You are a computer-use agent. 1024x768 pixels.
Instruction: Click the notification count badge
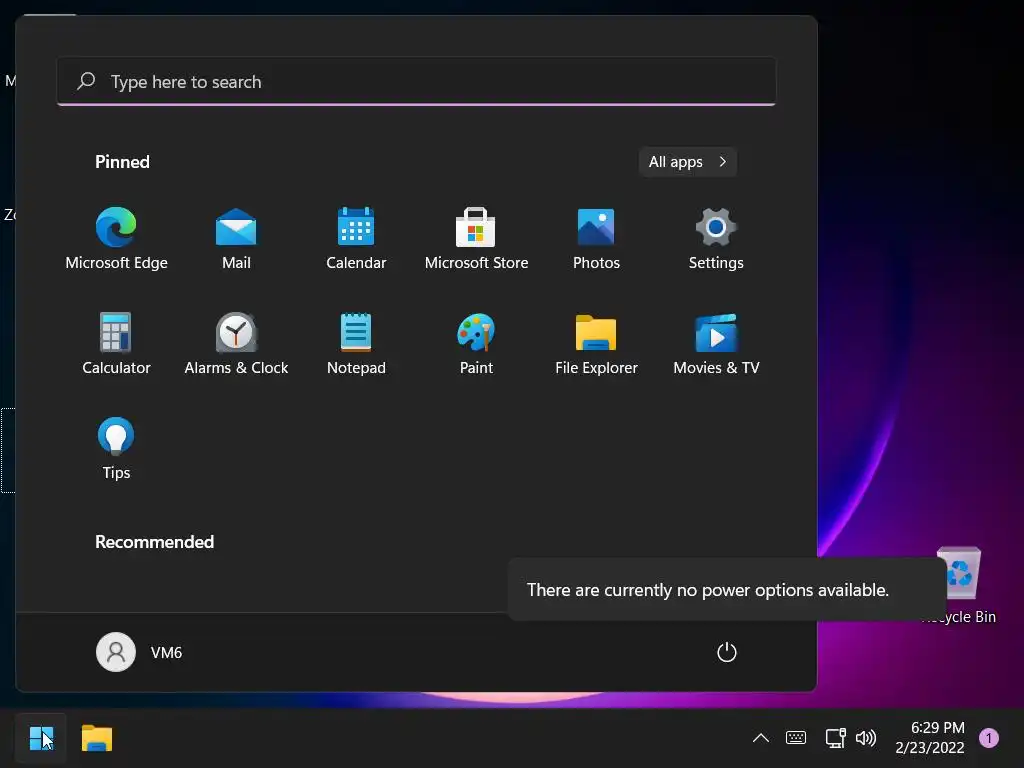[x=989, y=738]
